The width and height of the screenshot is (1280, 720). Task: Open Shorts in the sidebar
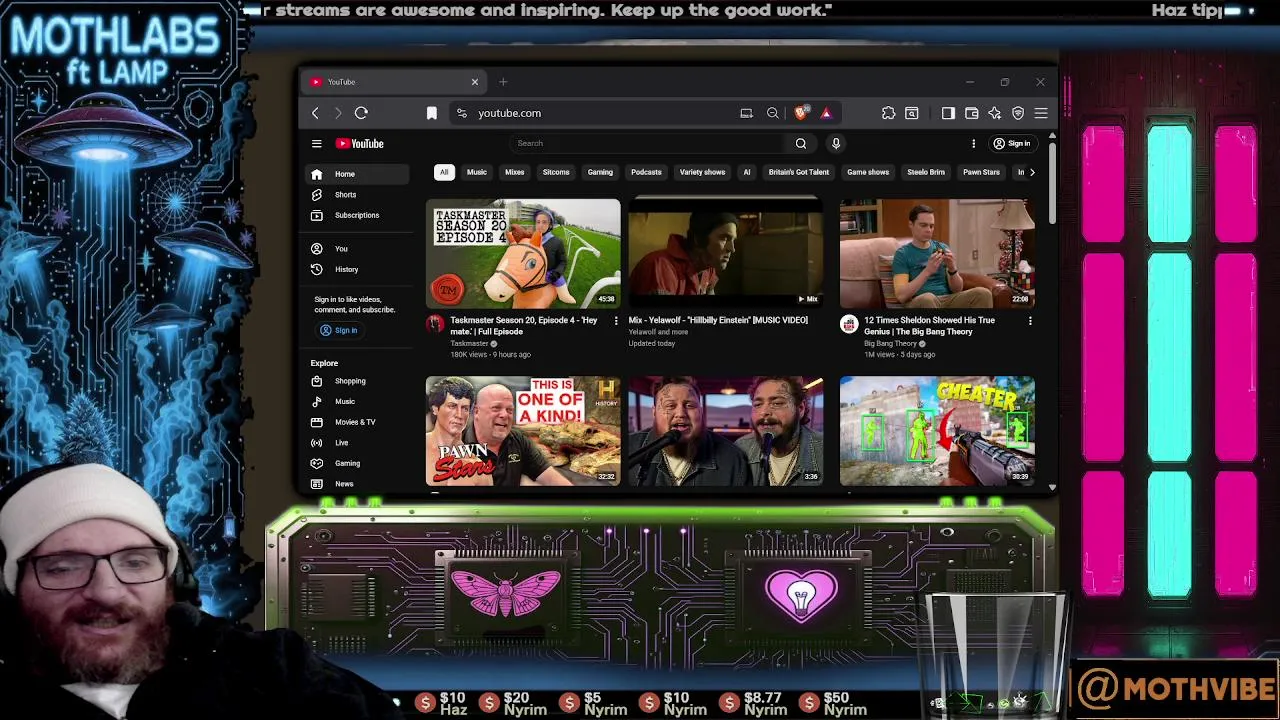click(357, 195)
